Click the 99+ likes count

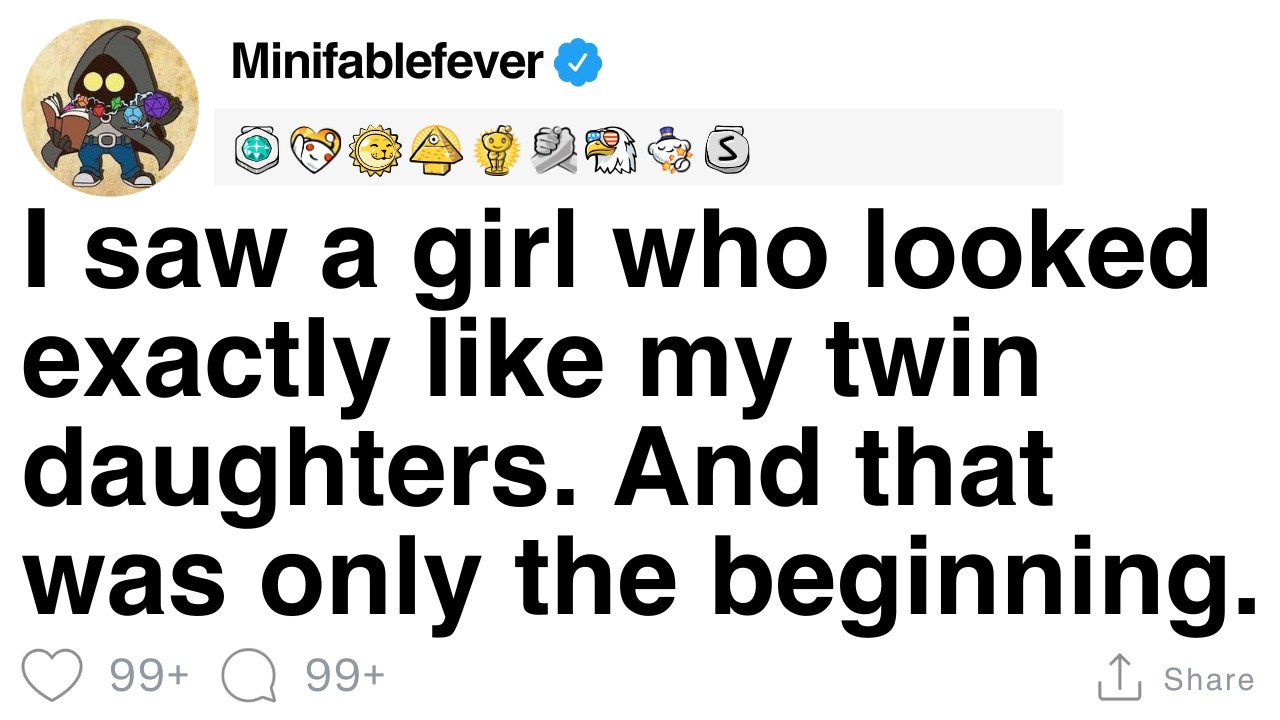148,676
